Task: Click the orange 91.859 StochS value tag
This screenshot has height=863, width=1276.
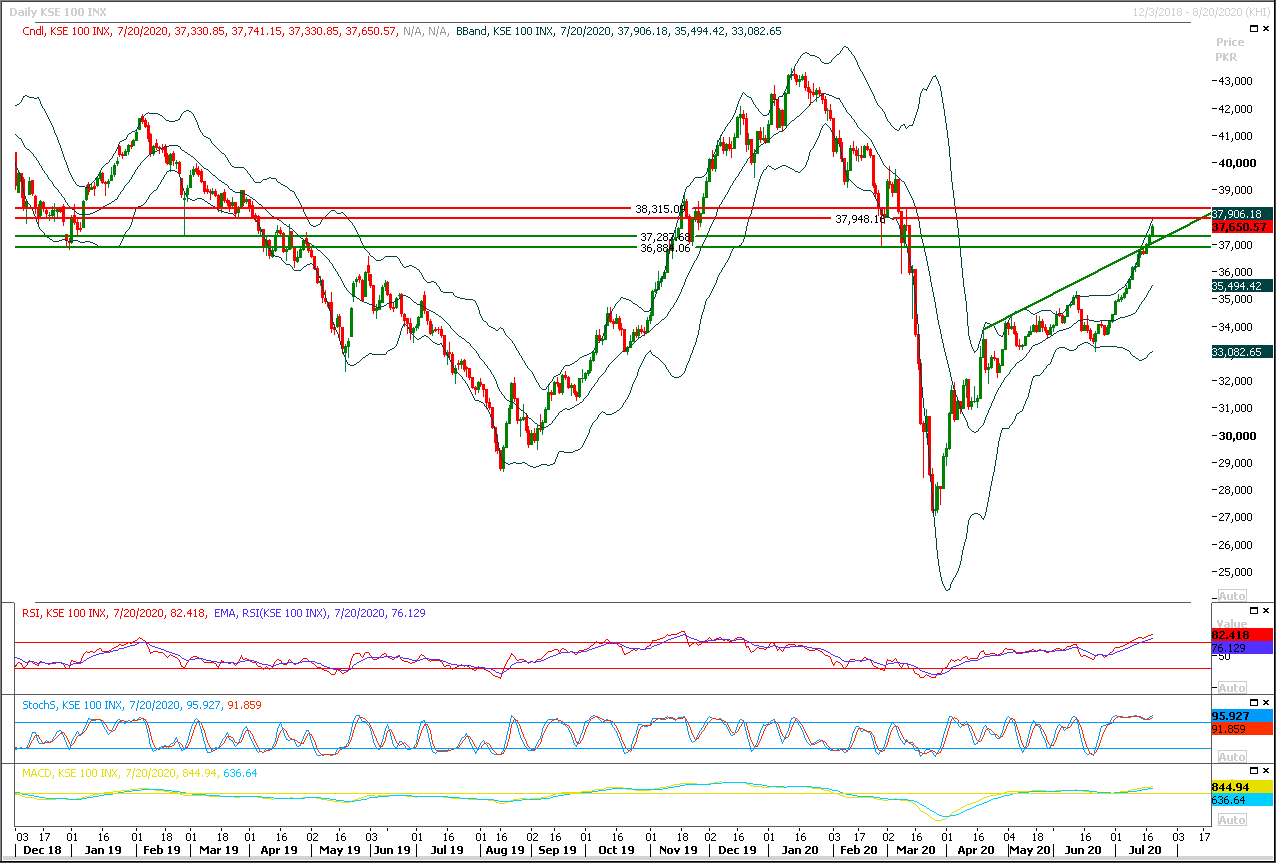Action: tap(1241, 729)
